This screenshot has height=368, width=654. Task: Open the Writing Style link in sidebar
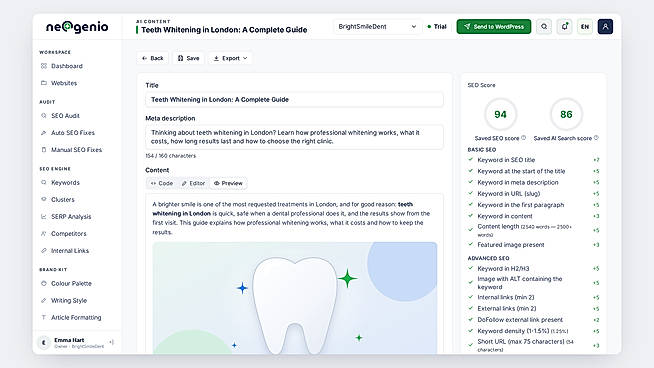(x=69, y=300)
